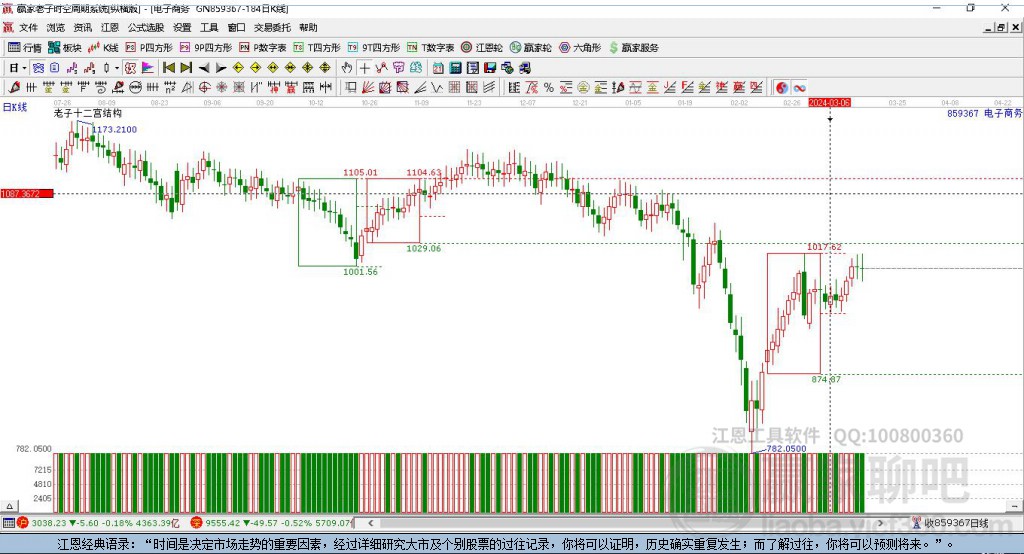
Task: Select the circled crosshair target icon
Action: click(204, 88)
